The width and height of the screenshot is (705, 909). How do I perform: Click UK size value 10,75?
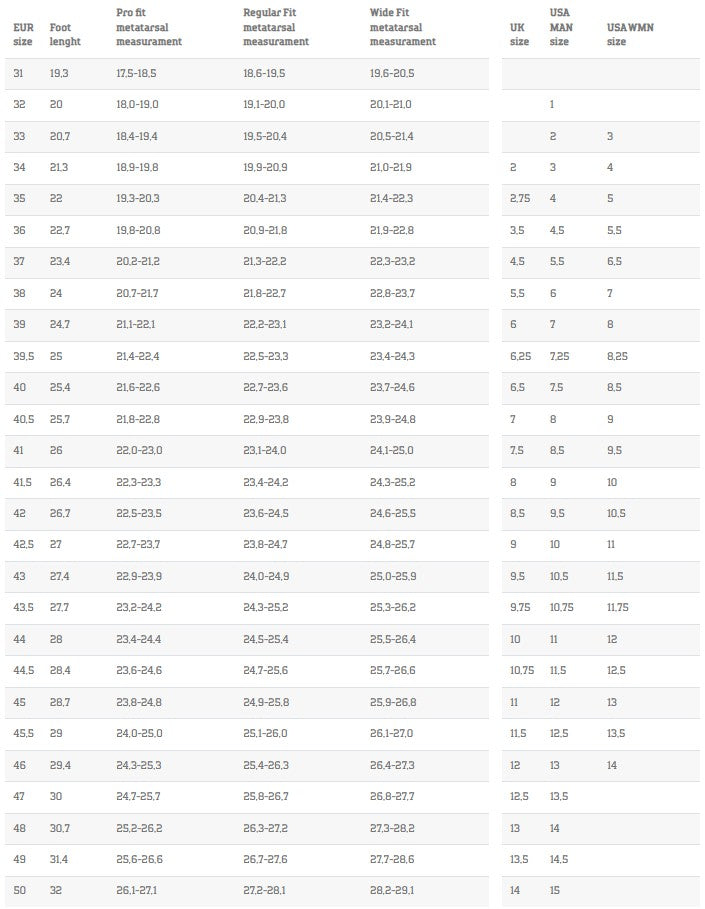click(x=522, y=670)
